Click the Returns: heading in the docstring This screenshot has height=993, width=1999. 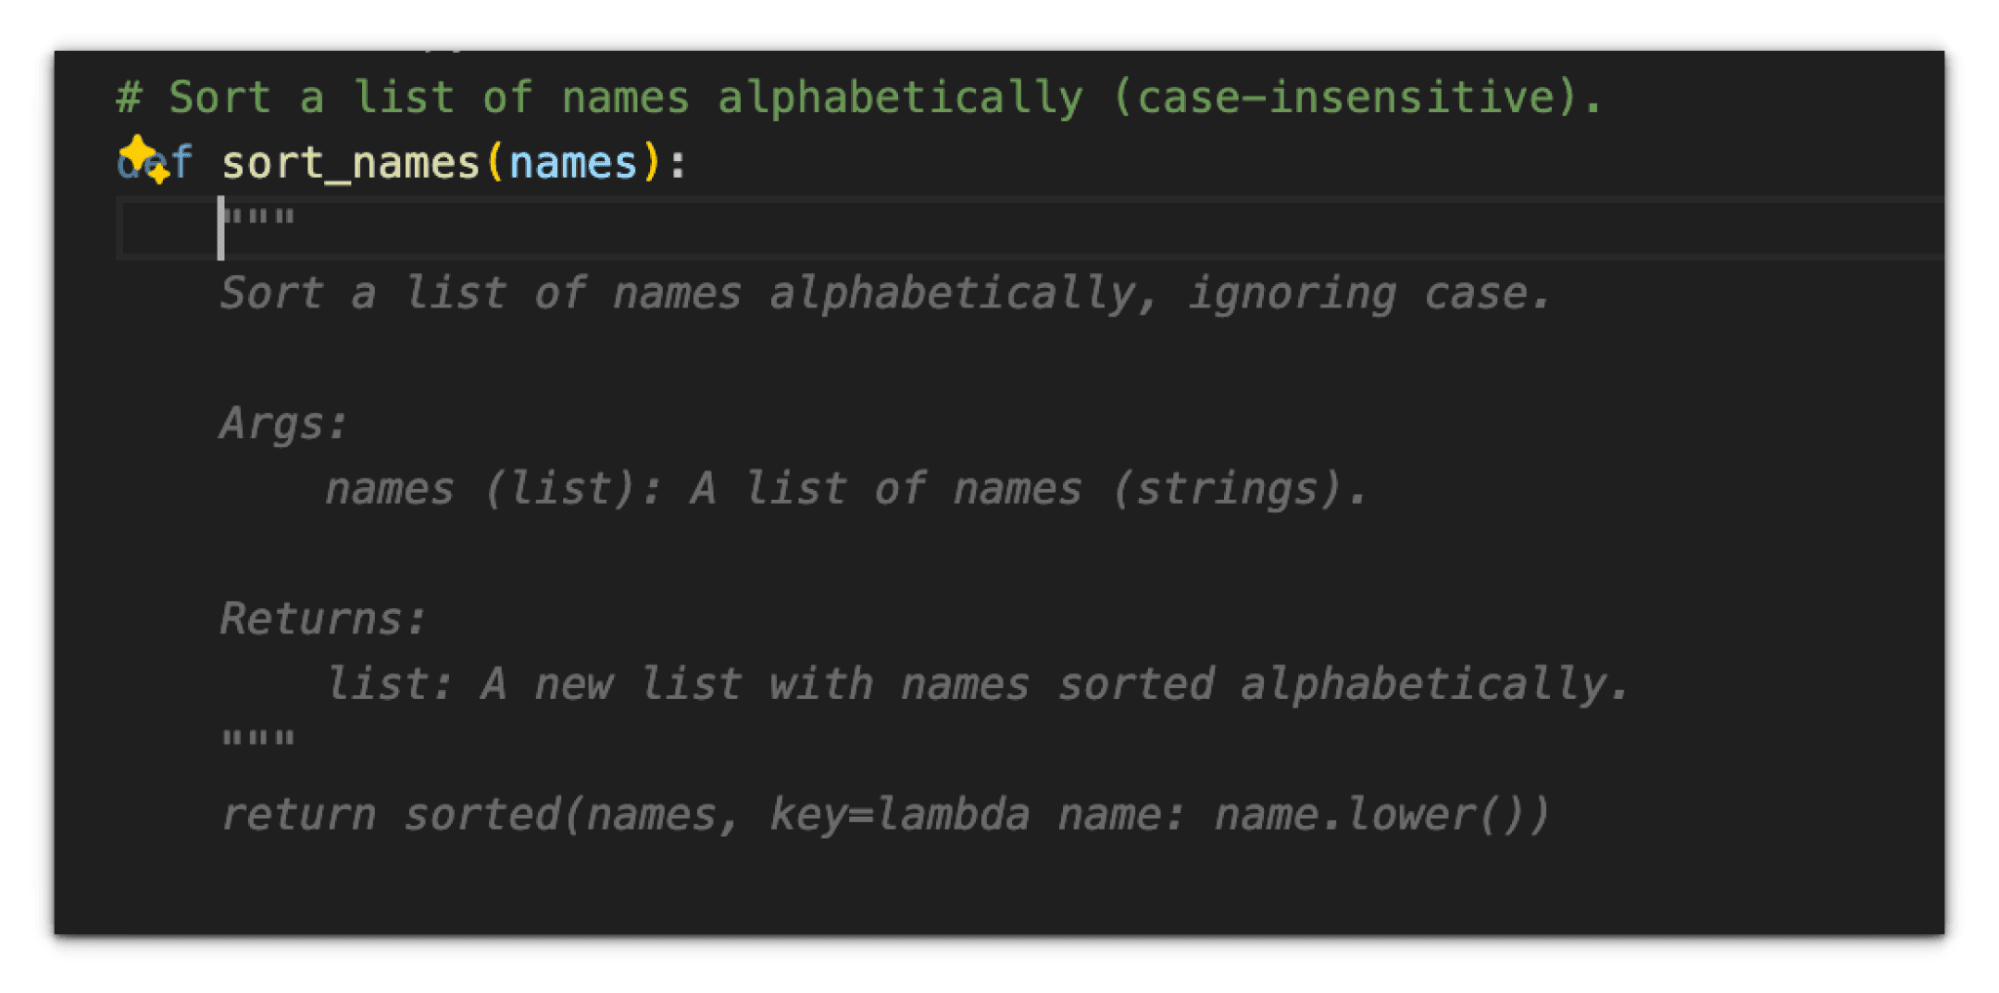(322, 619)
